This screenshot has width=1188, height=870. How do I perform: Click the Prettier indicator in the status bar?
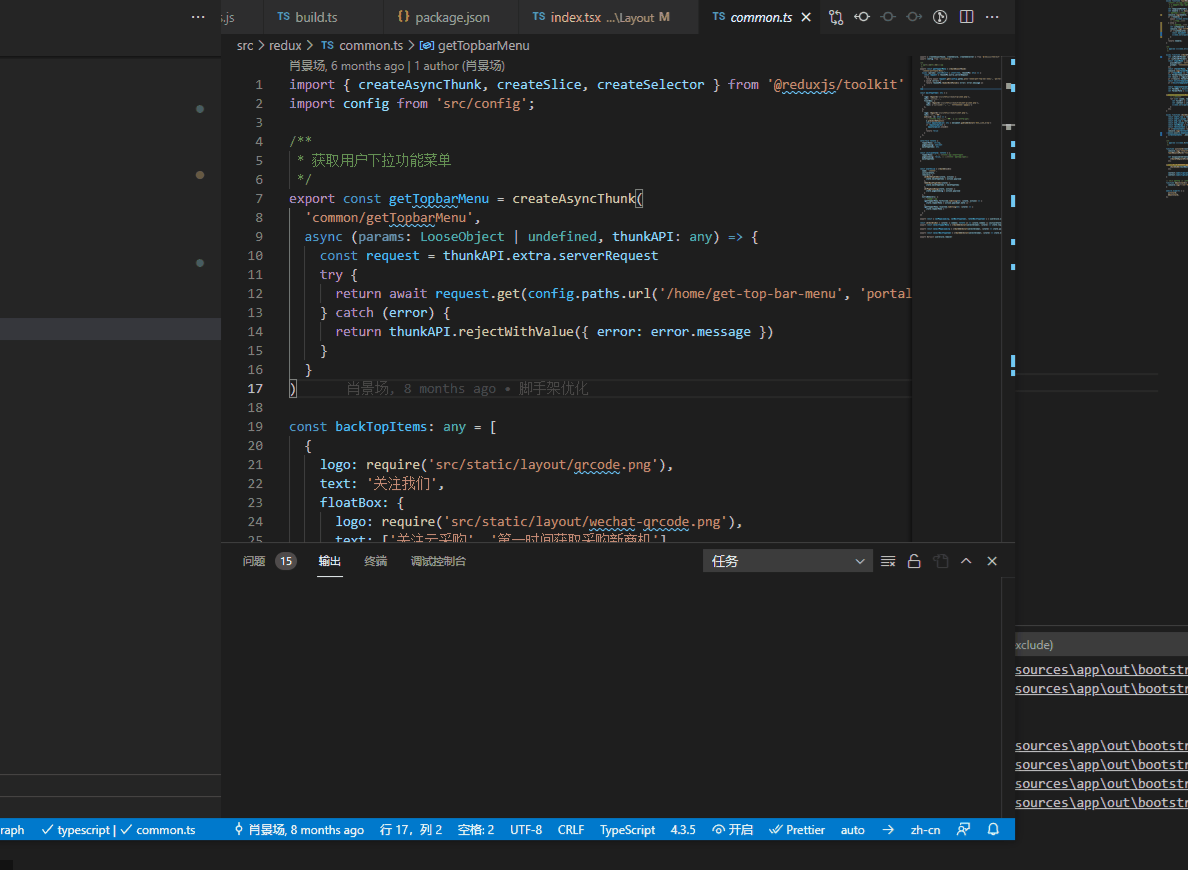point(797,829)
